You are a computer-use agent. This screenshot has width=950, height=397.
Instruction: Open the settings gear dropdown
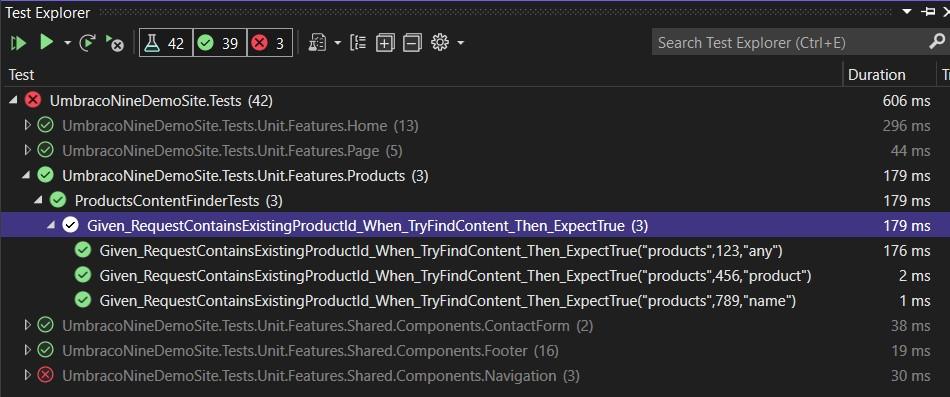point(448,42)
